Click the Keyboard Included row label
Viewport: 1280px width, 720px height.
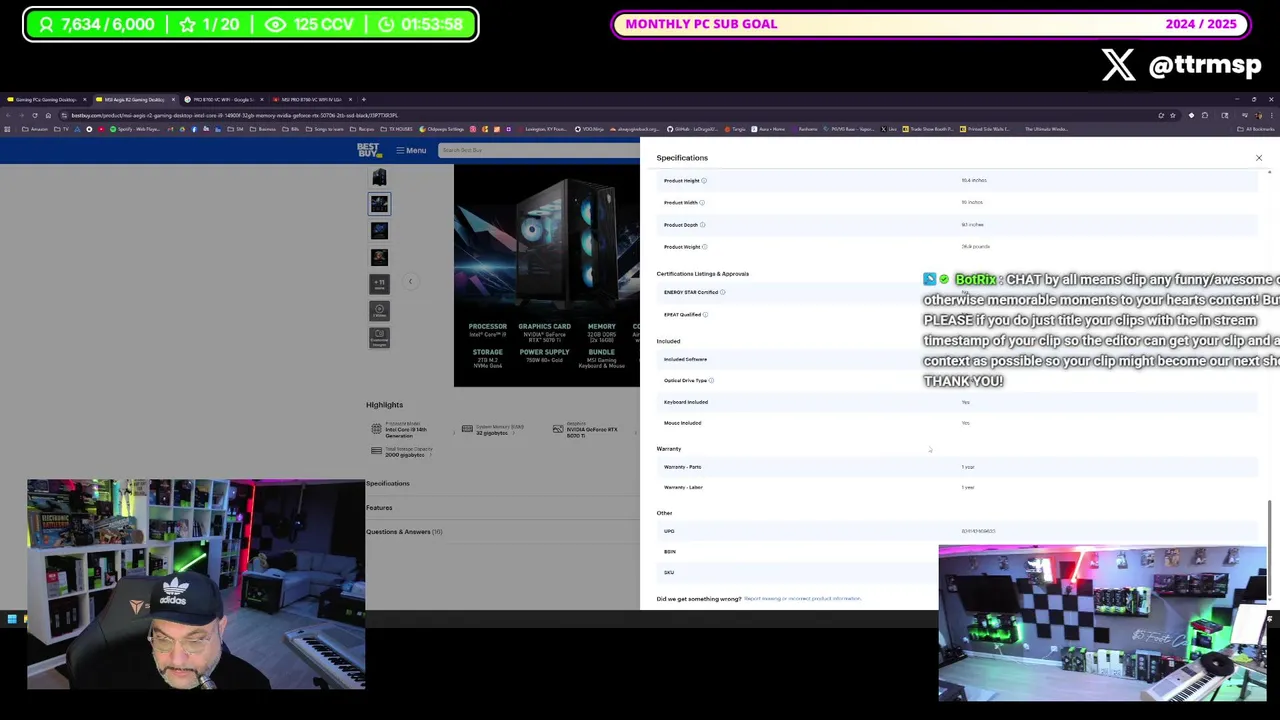[686, 402]
